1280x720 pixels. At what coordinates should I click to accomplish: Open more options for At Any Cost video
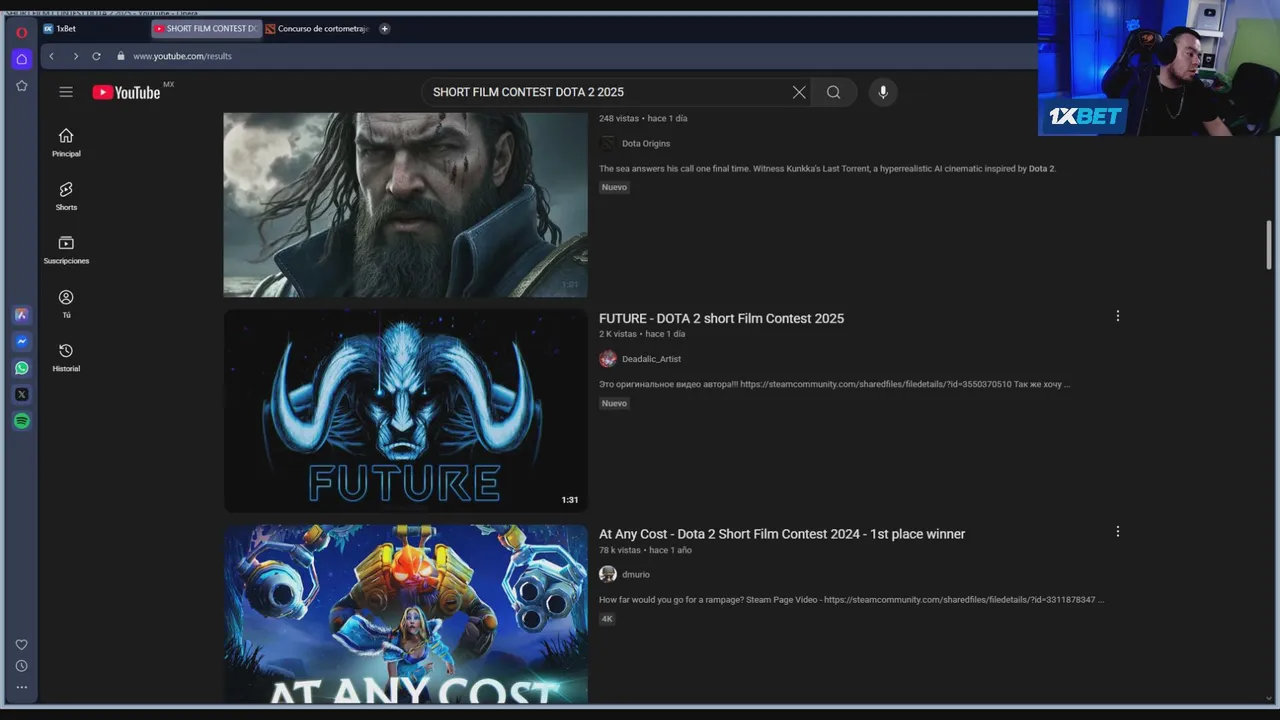[1117, 532]
